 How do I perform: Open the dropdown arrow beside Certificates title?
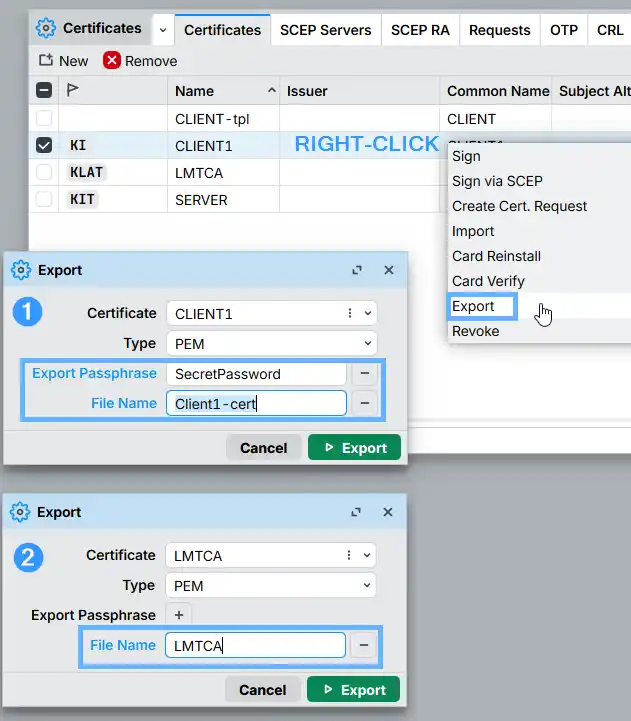click(163, 30)
